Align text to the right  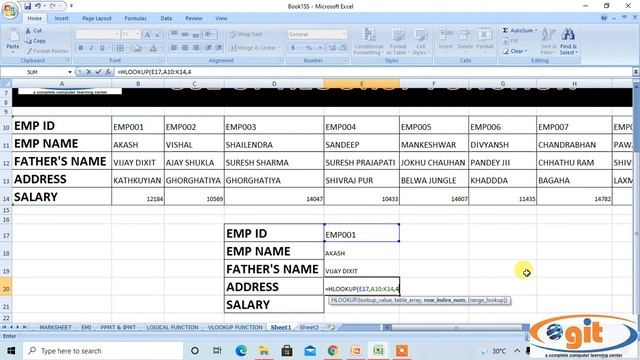click(196, 48)
